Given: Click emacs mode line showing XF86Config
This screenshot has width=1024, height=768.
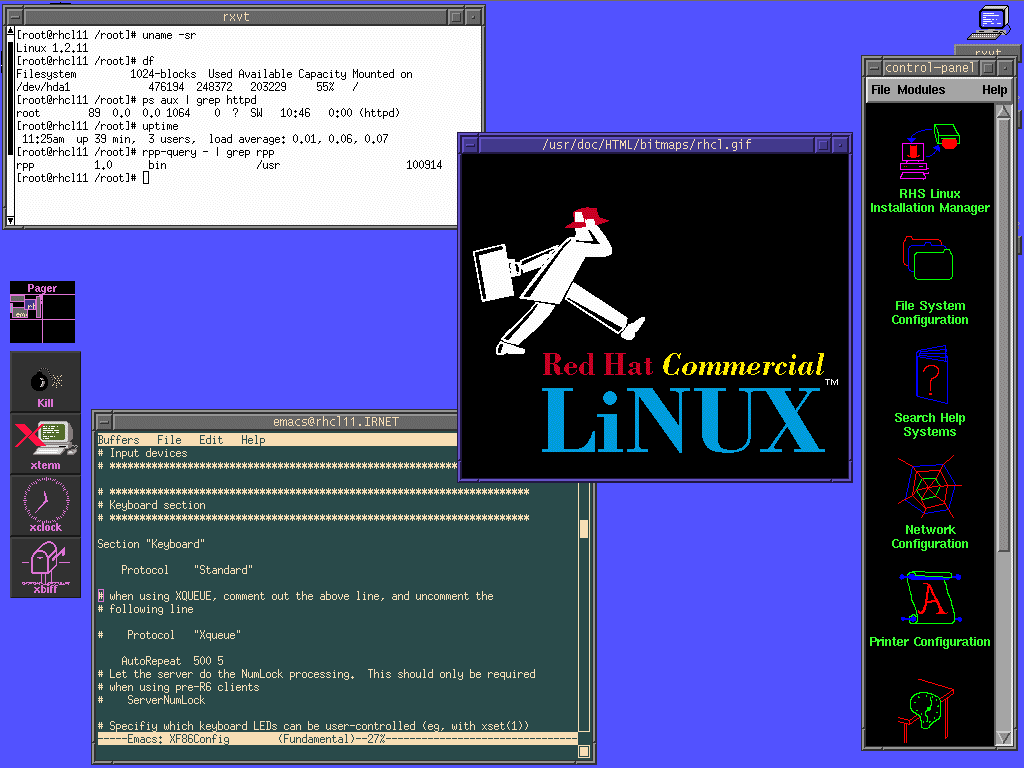Looking at the screenshot, I should (337, 739).
